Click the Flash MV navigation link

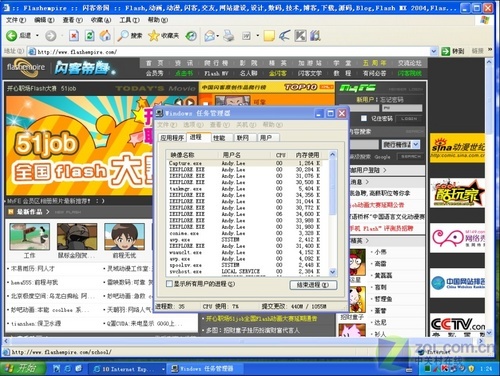point(216,73)
